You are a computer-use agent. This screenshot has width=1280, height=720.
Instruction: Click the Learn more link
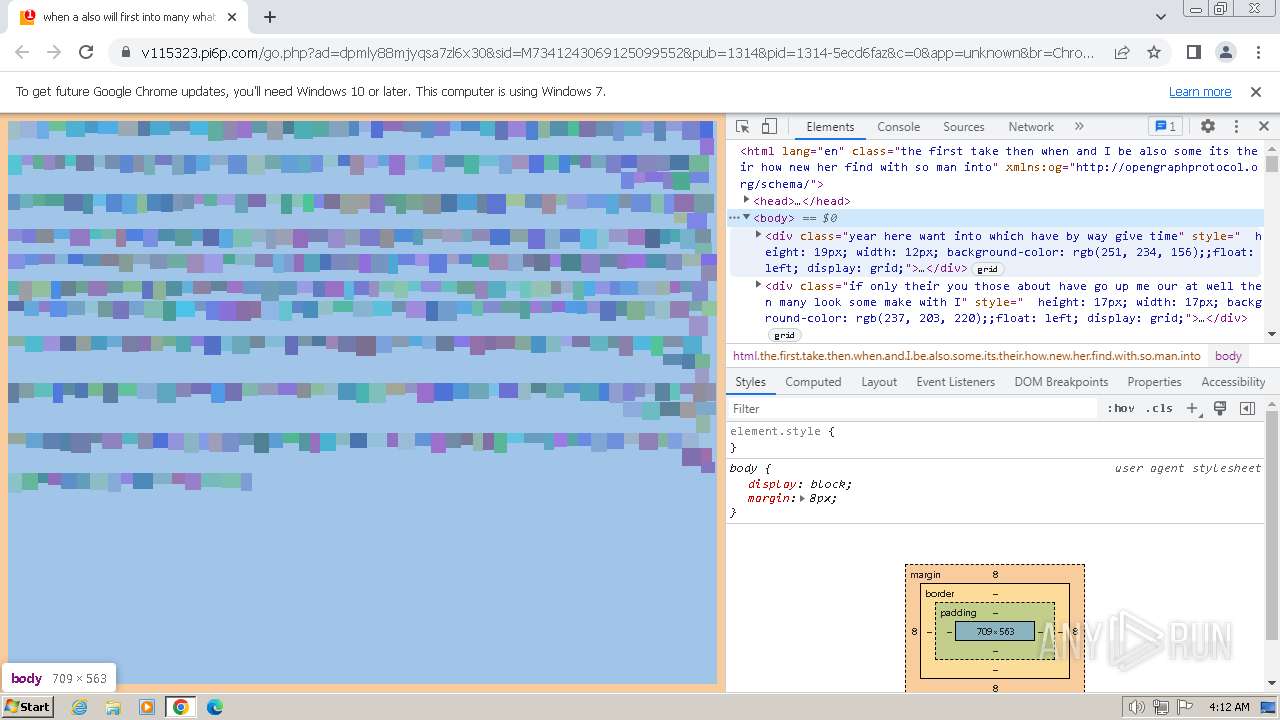1200,91
